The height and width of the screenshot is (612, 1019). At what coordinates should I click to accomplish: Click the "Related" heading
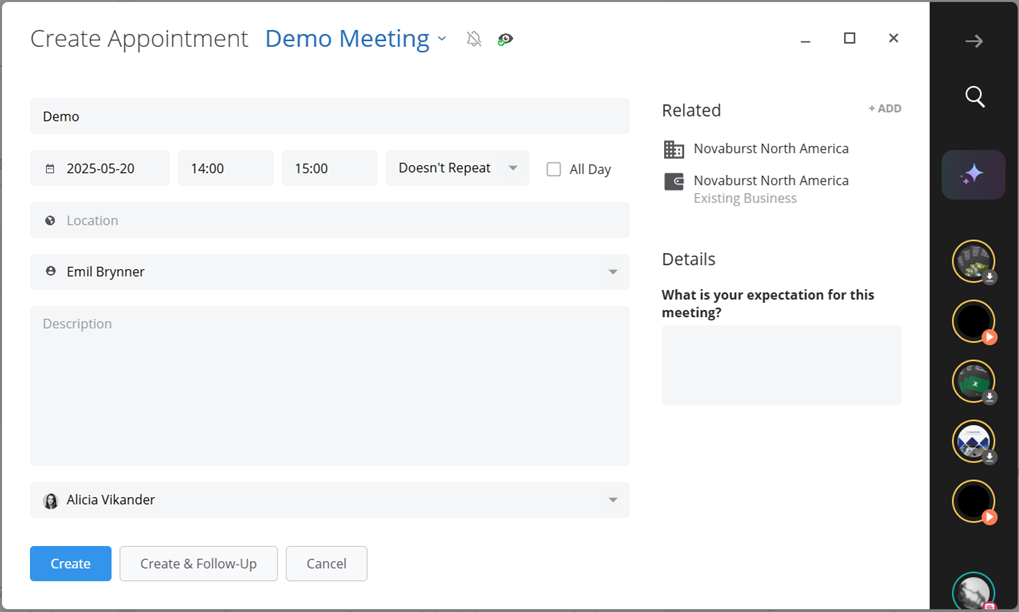pyautogui.click(x=691, y=110)
